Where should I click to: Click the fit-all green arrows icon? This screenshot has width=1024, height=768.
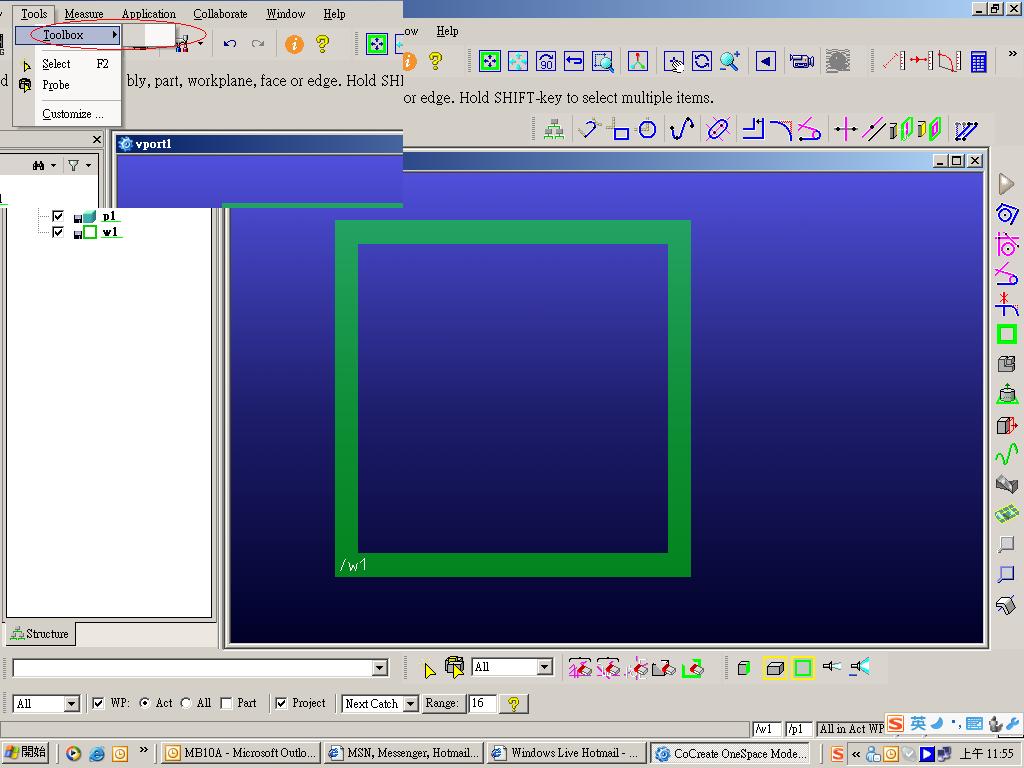coord(490,61)
